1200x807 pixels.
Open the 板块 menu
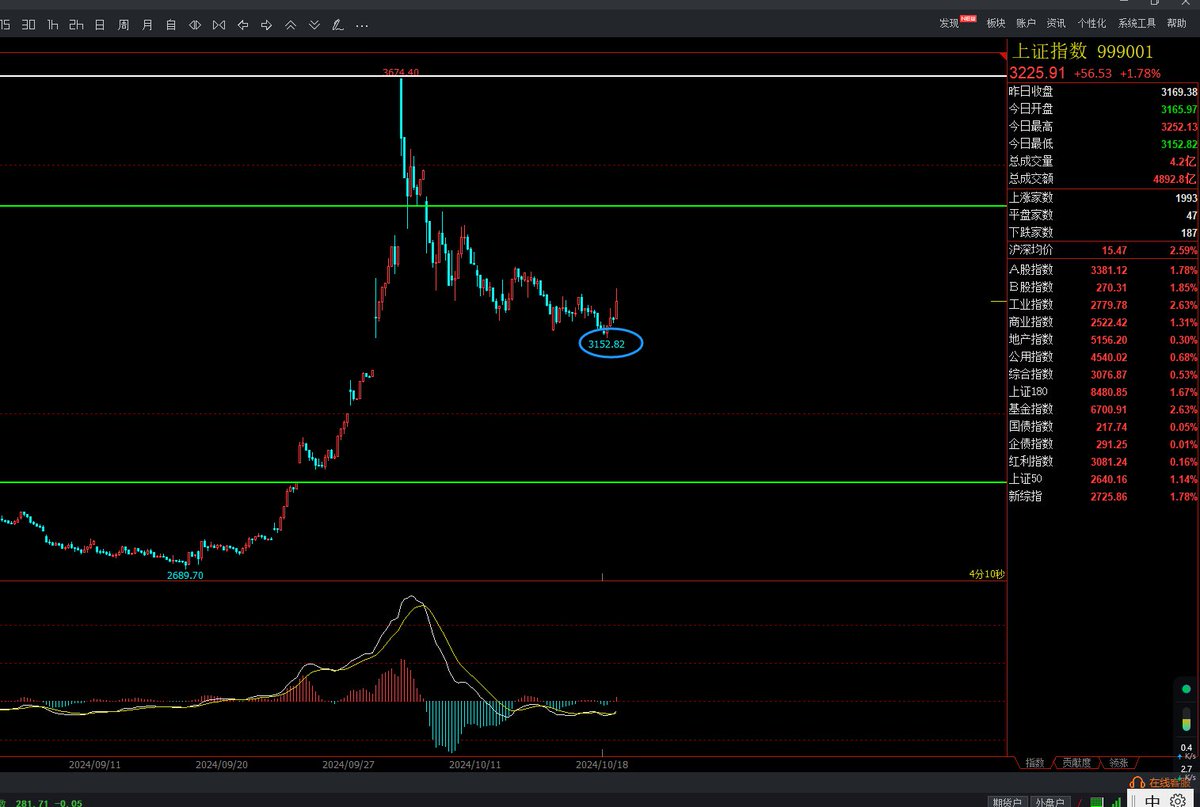[995, 23]
